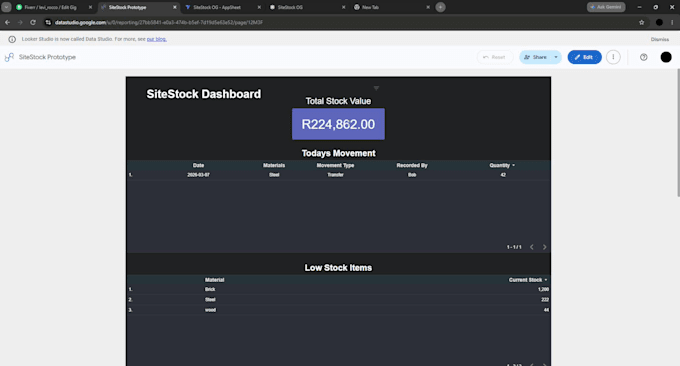The width and height of the screenshot is (680, 366).
Task: Sort by the Movement Type column header
Action: coord(335,165)
